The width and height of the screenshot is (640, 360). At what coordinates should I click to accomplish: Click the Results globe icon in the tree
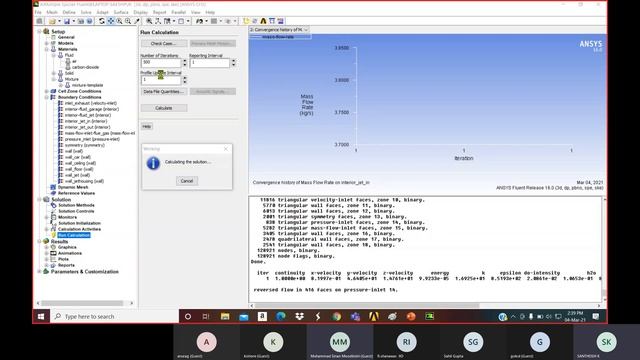[x=46, y=241]
